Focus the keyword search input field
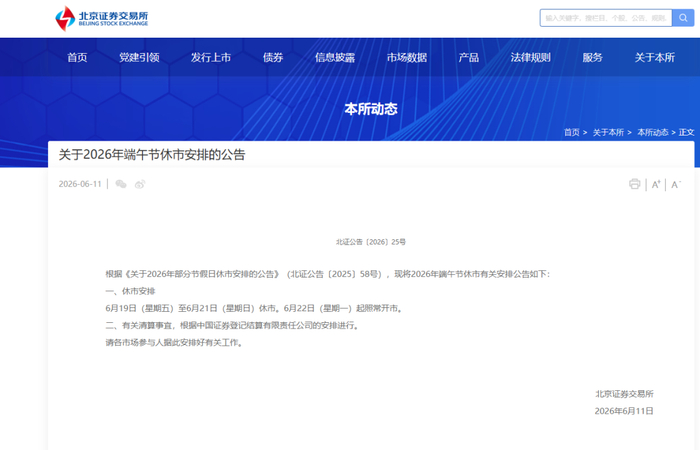The image size is (700, 450). tap(606, 18)
